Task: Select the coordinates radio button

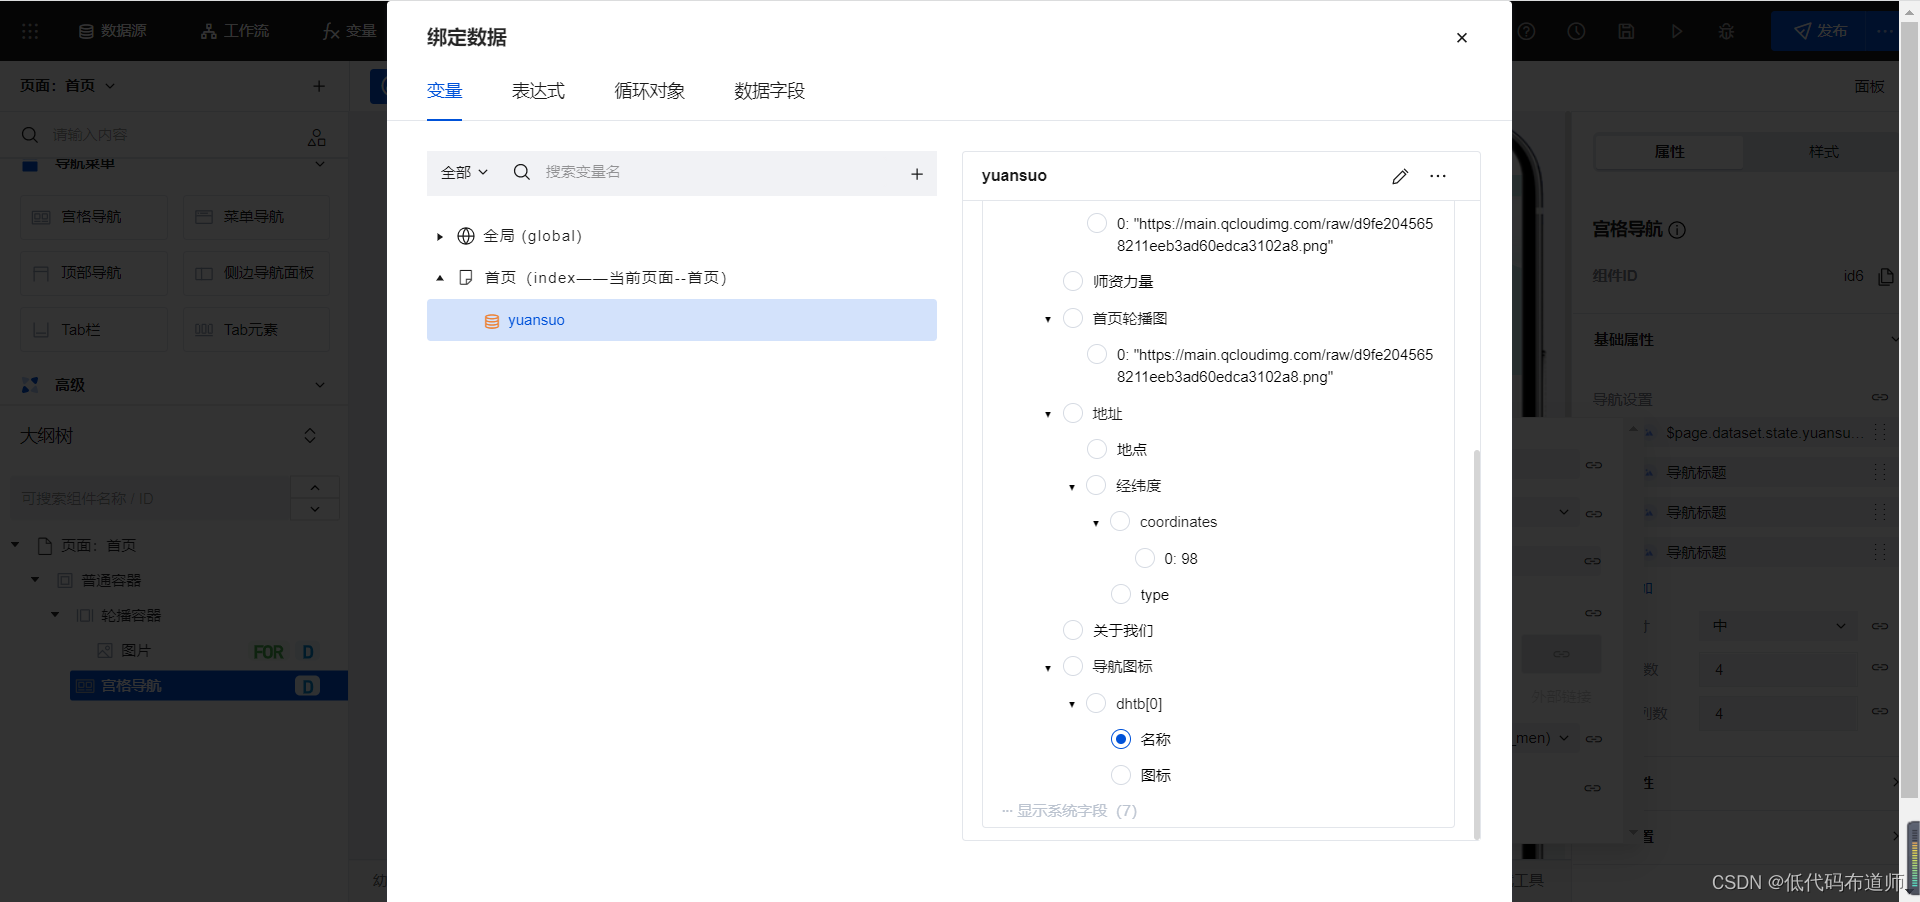Action: point(1120,521)
